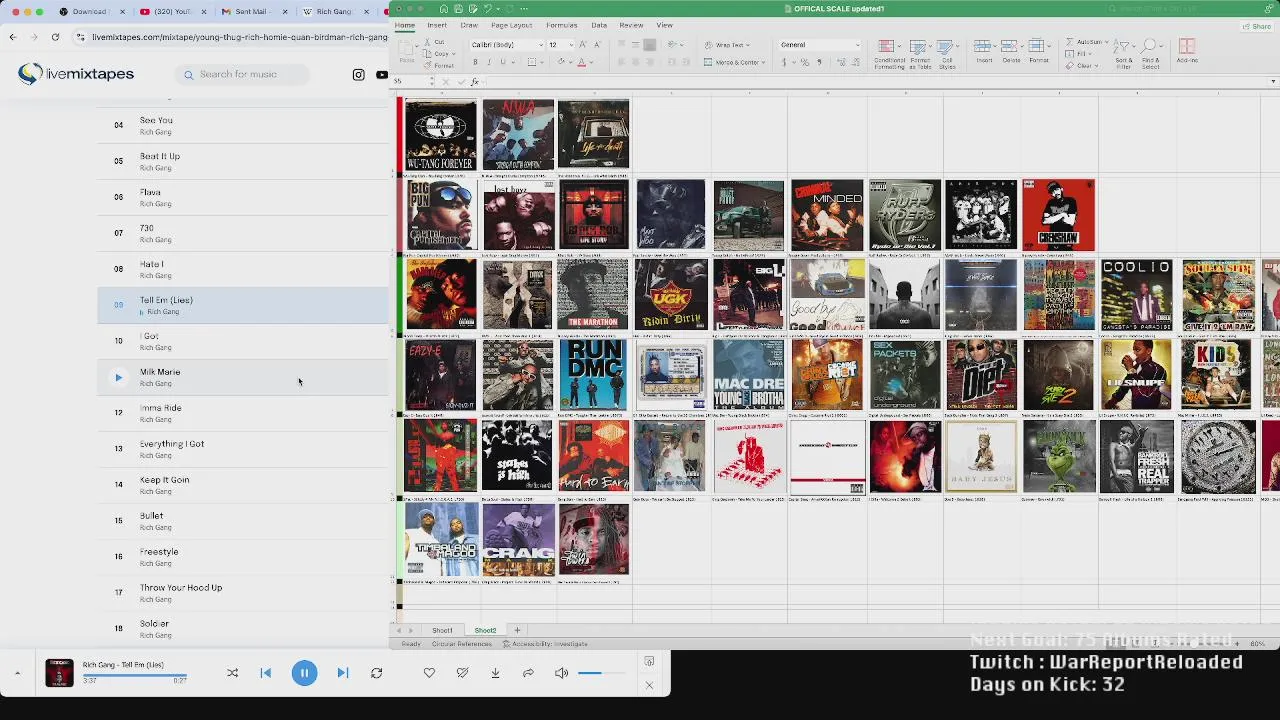This screenshot has width=1280, height=720.
Task: Select track 04 See You
Action: tap(243, 125)
